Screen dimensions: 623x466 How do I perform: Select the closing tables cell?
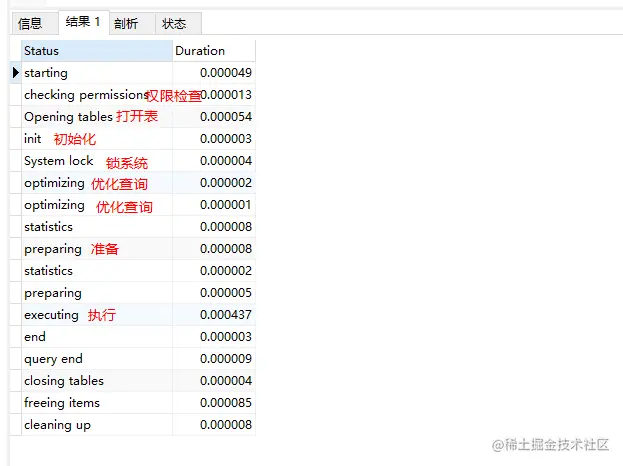point(97,381)
